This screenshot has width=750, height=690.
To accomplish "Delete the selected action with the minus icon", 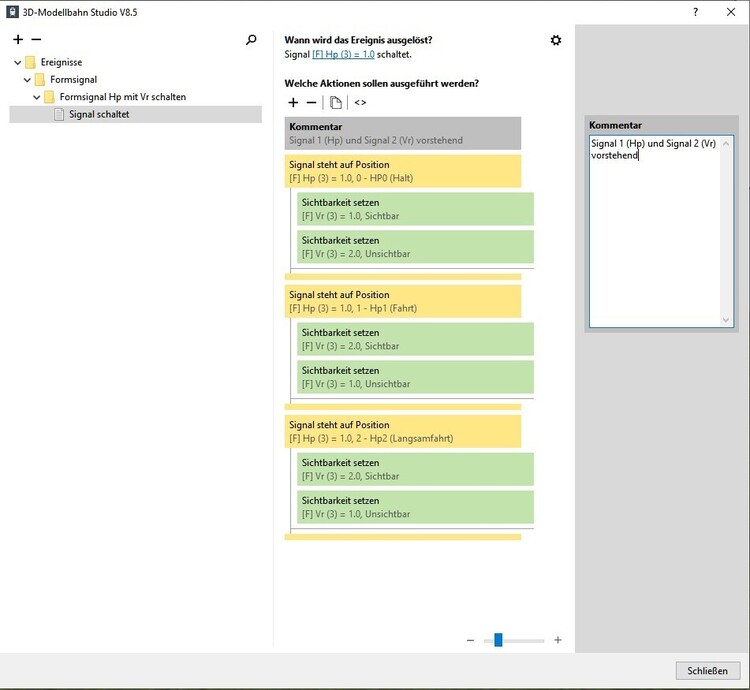I will [311, 102].
